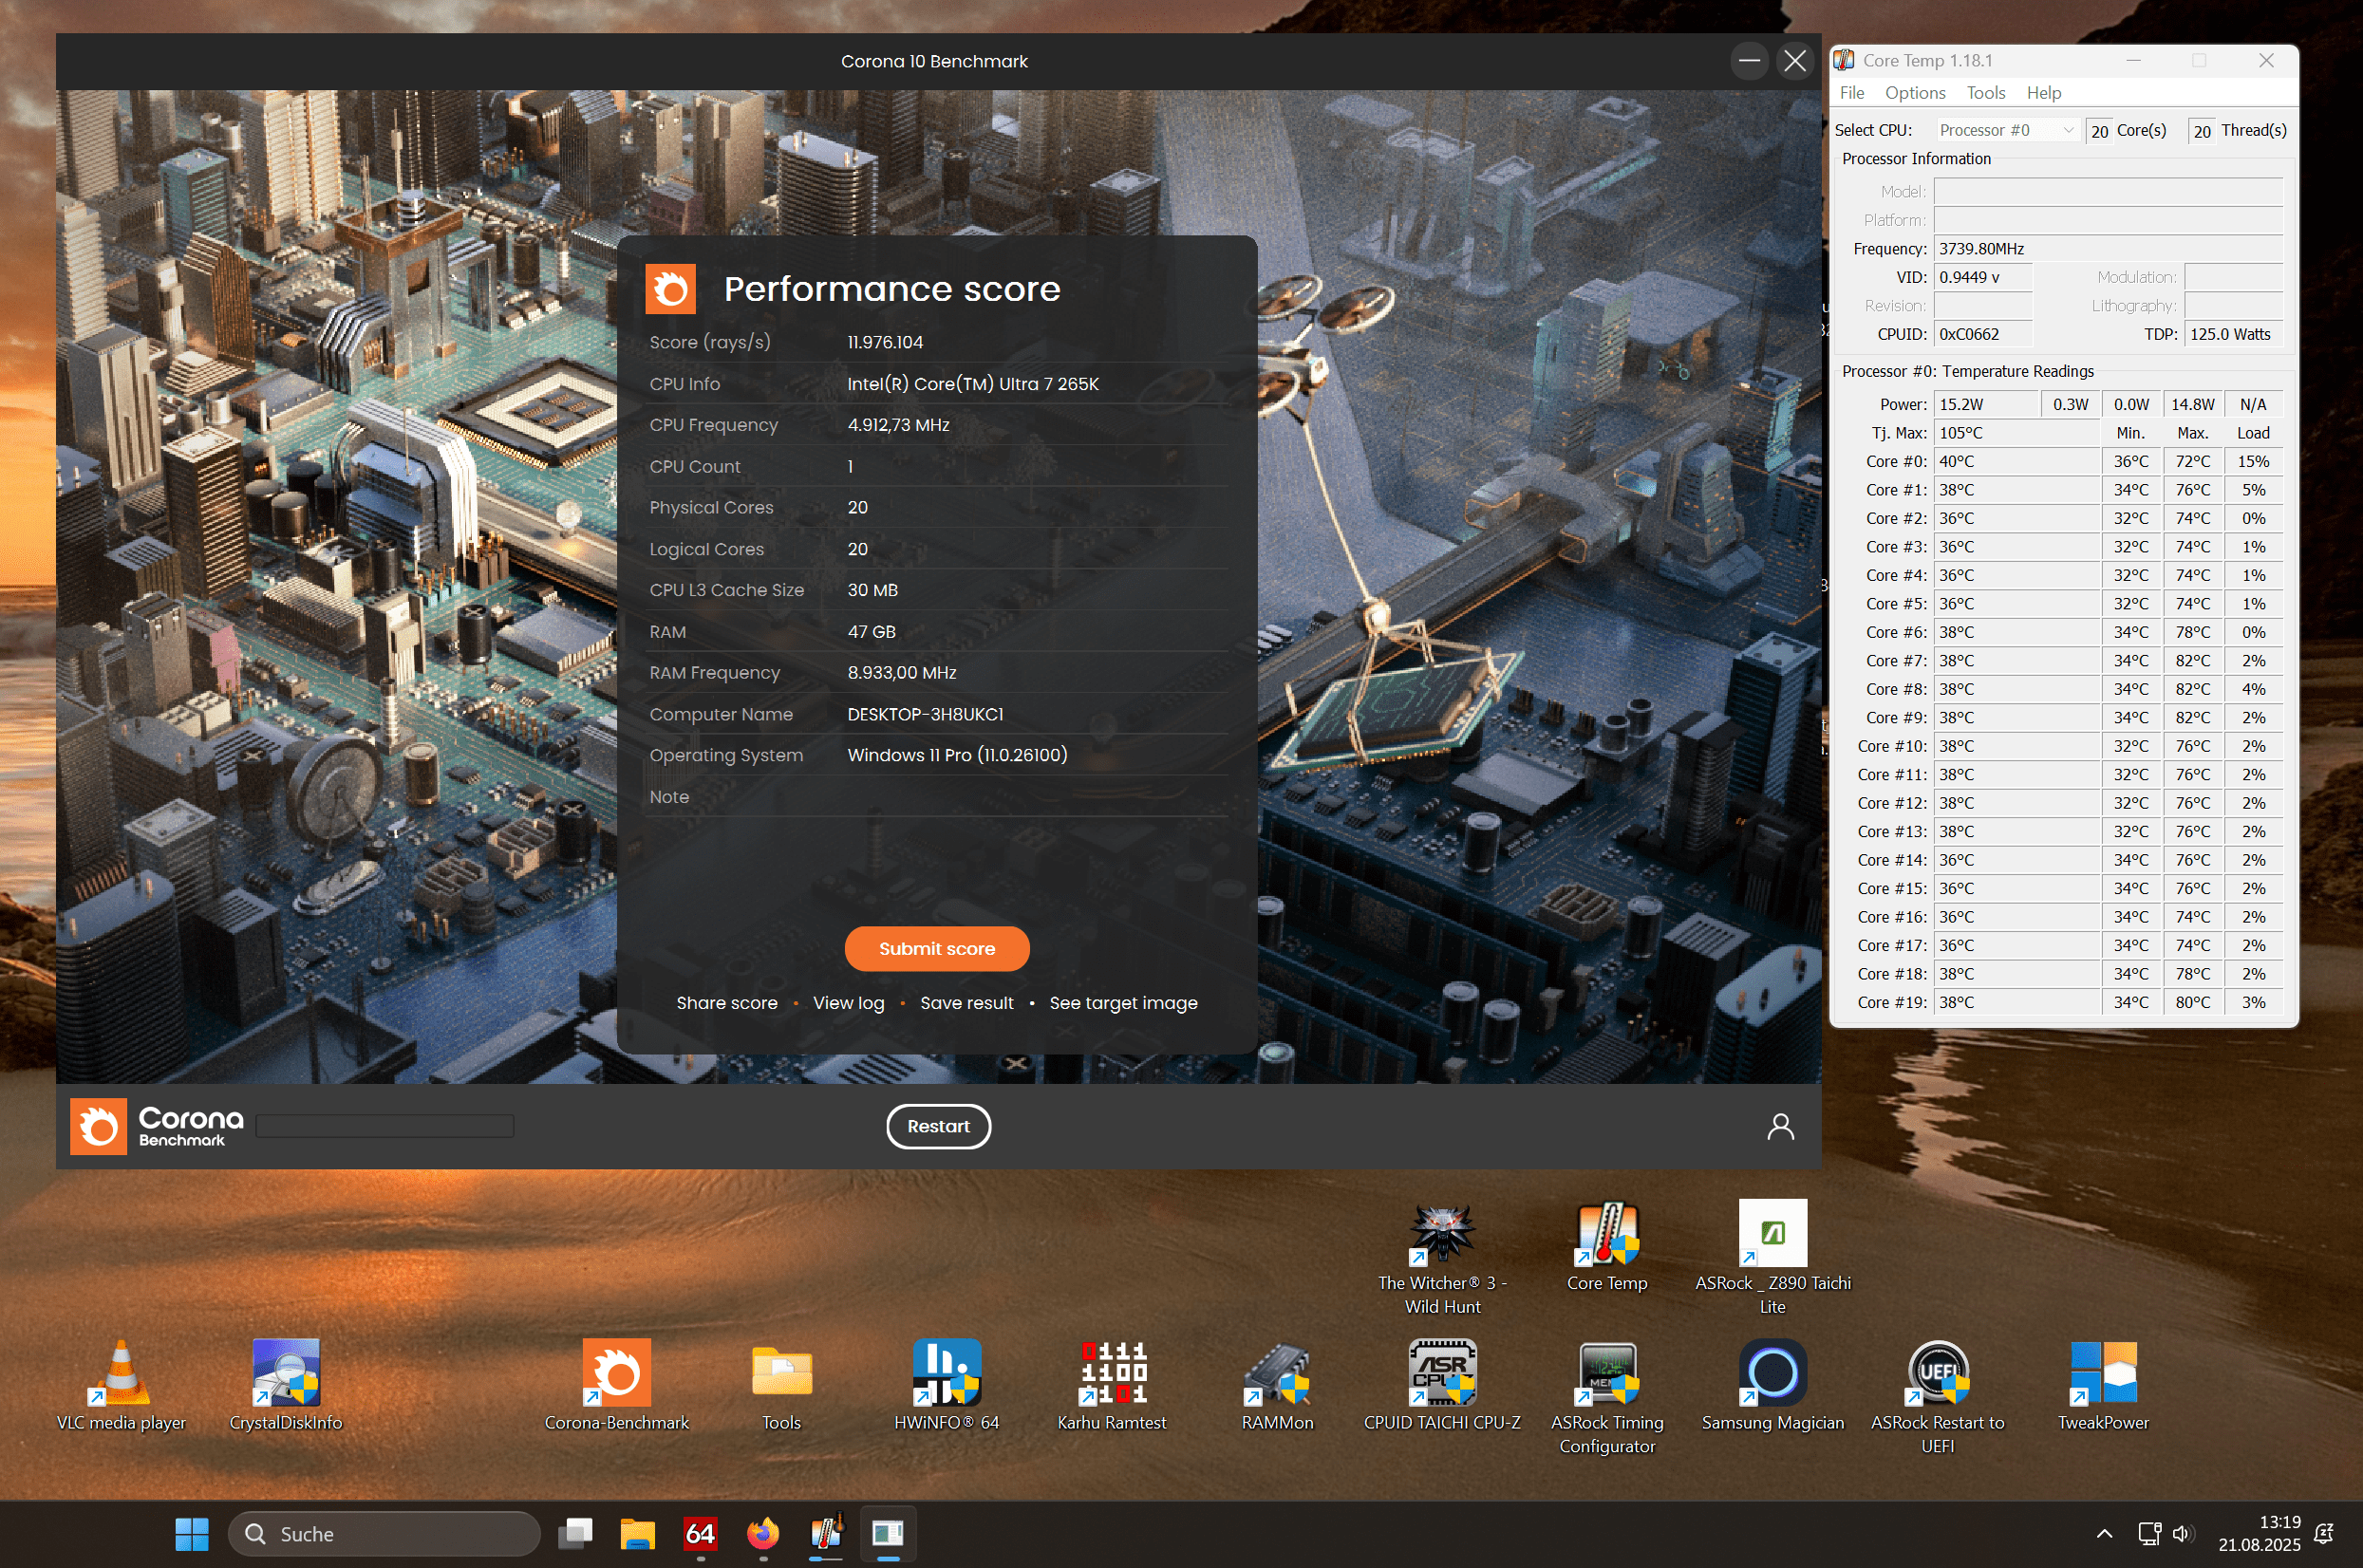Viewport: 2363px width, 1568px height.
Task: Click the See target image link
Action: coord(1122,1003)
